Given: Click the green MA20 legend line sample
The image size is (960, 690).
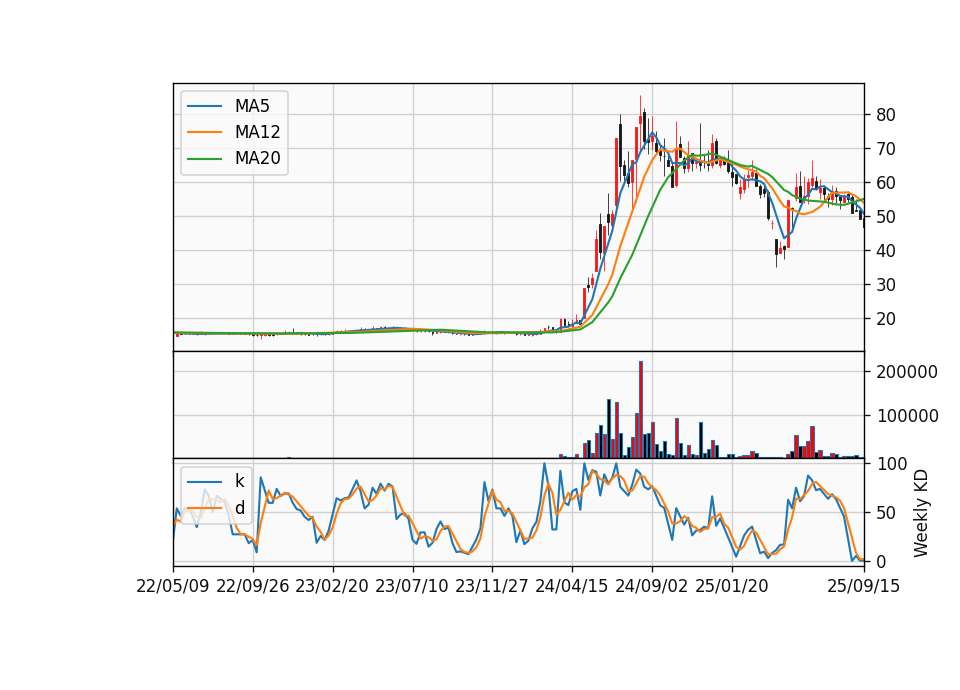Looking at the screenshot, I should pos(204,159).
